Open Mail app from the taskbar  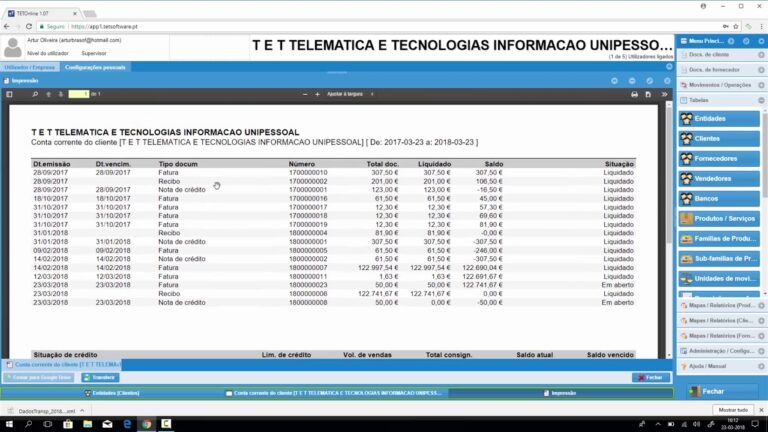[107, 424]
